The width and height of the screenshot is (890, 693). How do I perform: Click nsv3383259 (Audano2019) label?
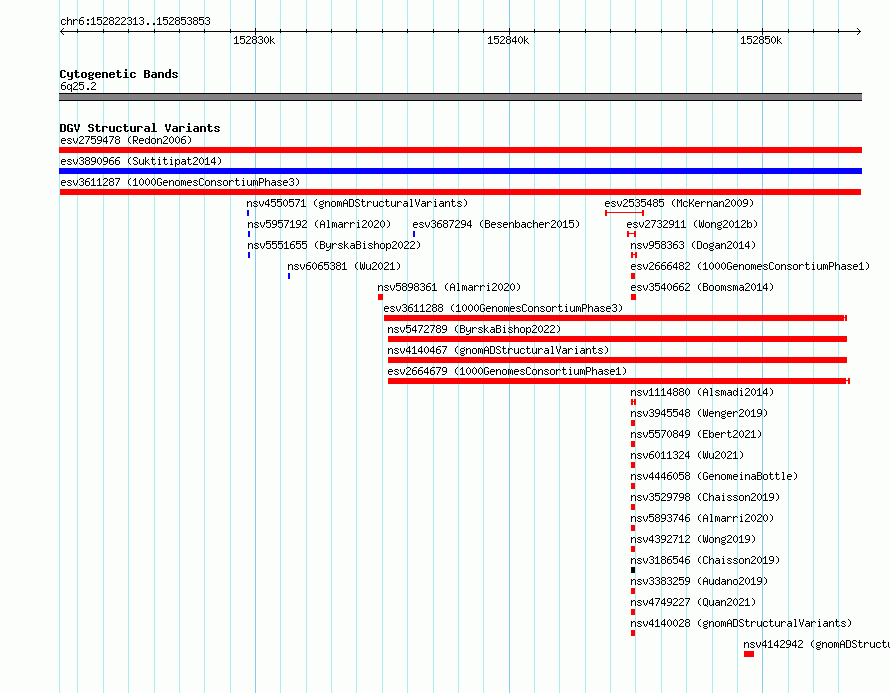point(699,581)
